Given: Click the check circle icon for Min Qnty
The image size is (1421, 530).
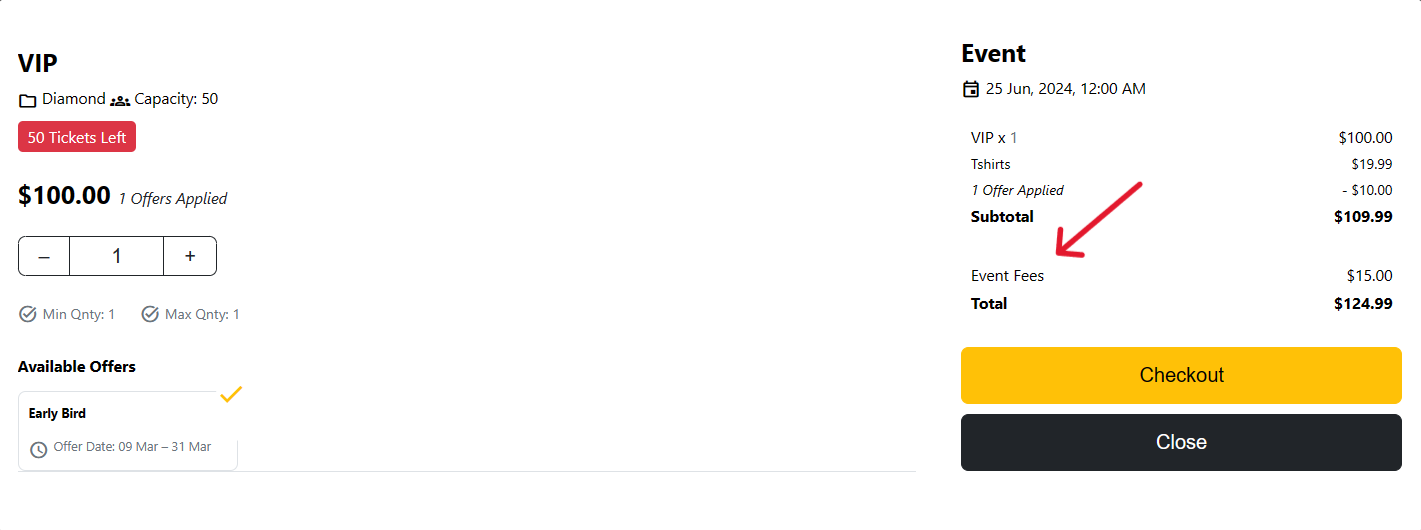Looking at the screenshot, I should pos(28,314).
